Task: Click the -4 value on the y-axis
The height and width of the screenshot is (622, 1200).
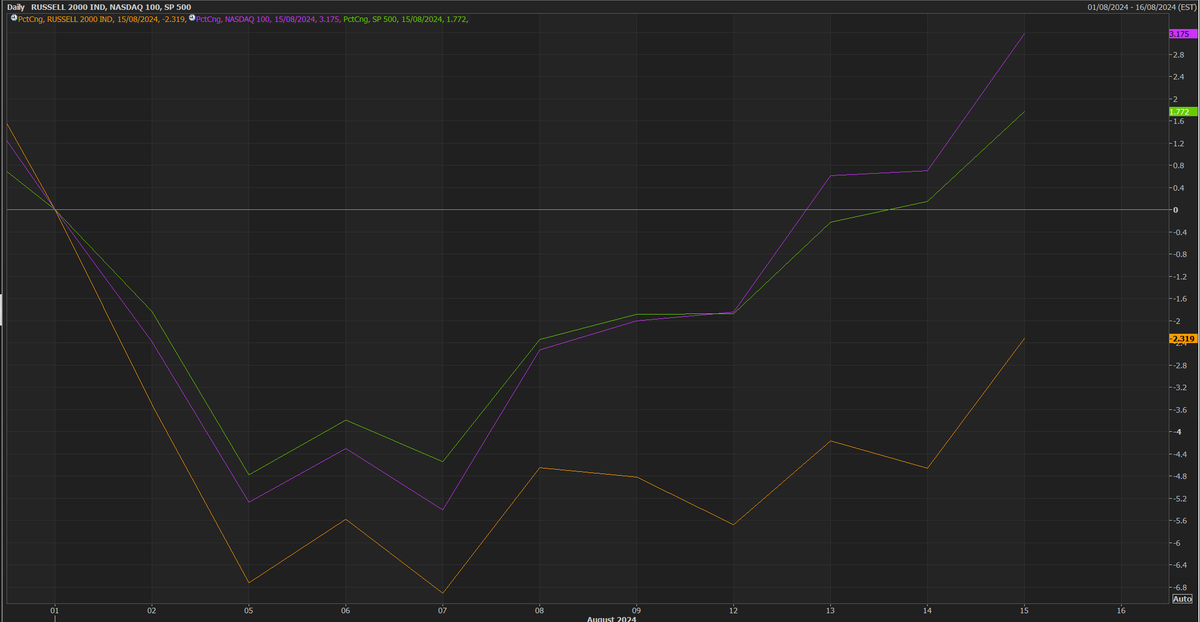Action: (x=1177, y=432)
